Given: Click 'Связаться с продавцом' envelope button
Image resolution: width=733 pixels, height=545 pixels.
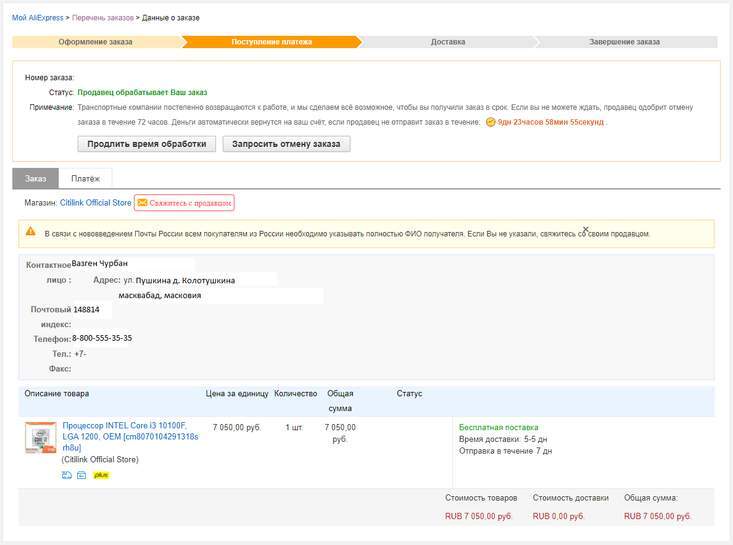Looking at the screenshot, I should pos(184,202).
